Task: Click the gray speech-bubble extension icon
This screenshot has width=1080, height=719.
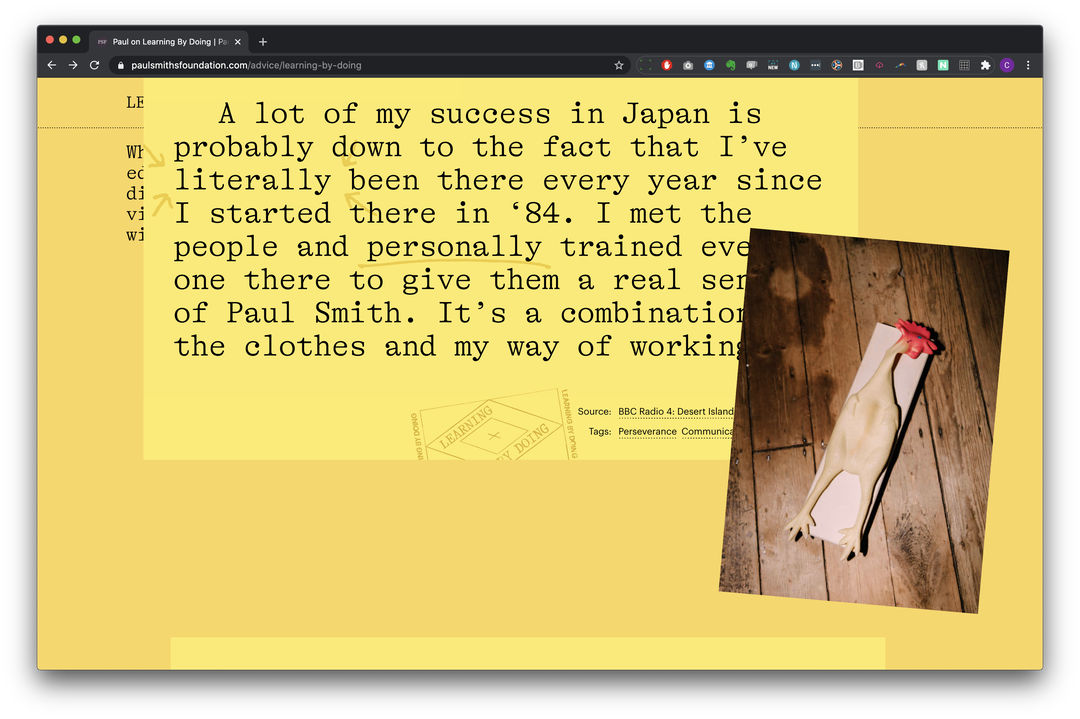Action: coord(752,65)
